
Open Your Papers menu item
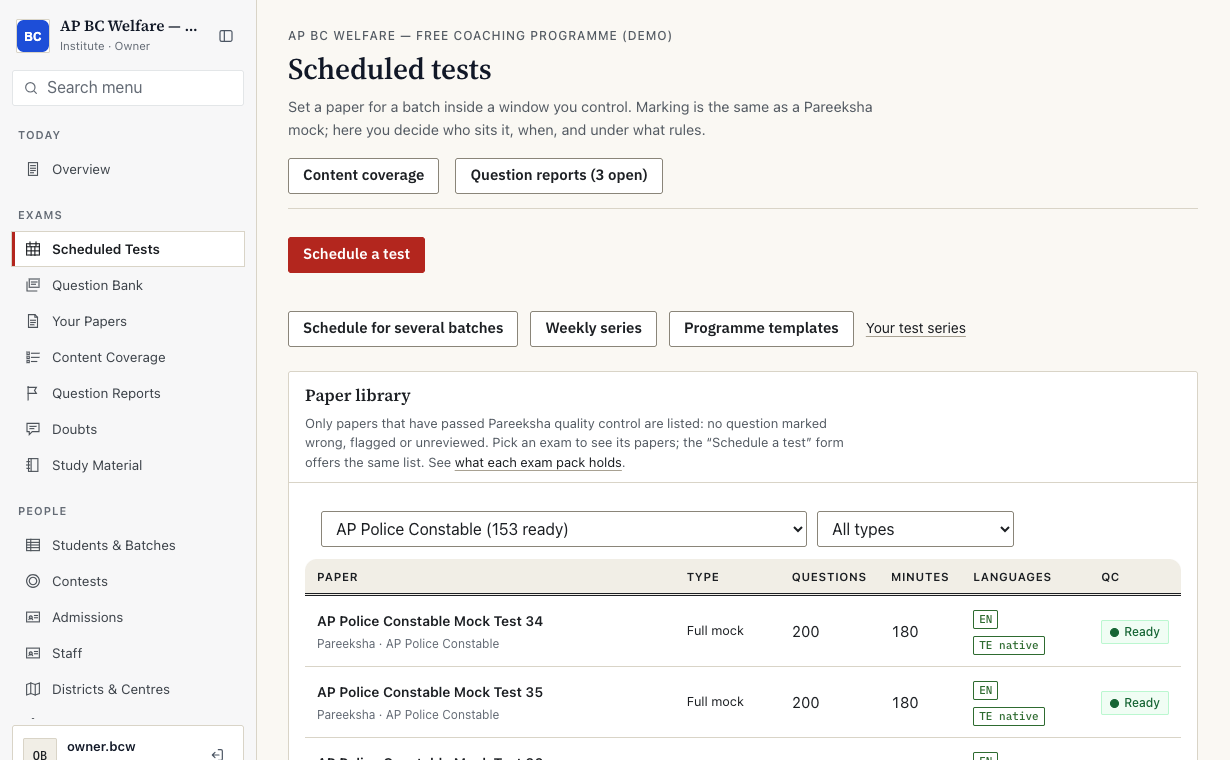(x=128, y=321)
